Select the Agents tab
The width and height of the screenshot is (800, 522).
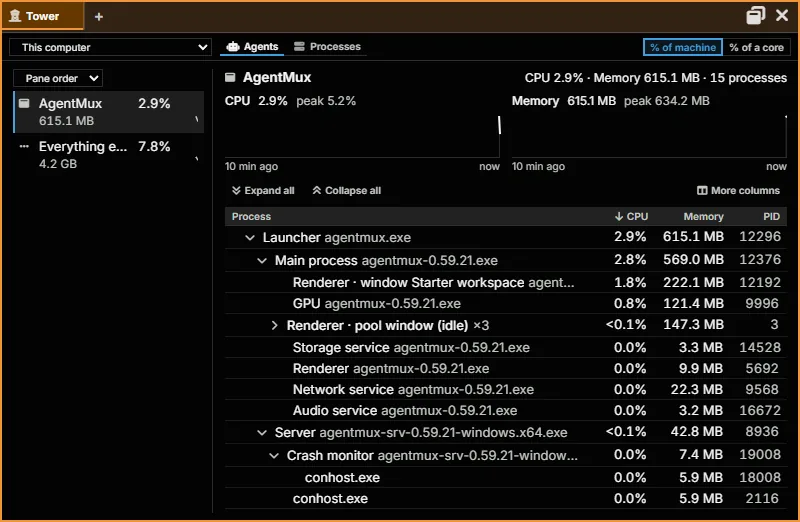point(253,47)
